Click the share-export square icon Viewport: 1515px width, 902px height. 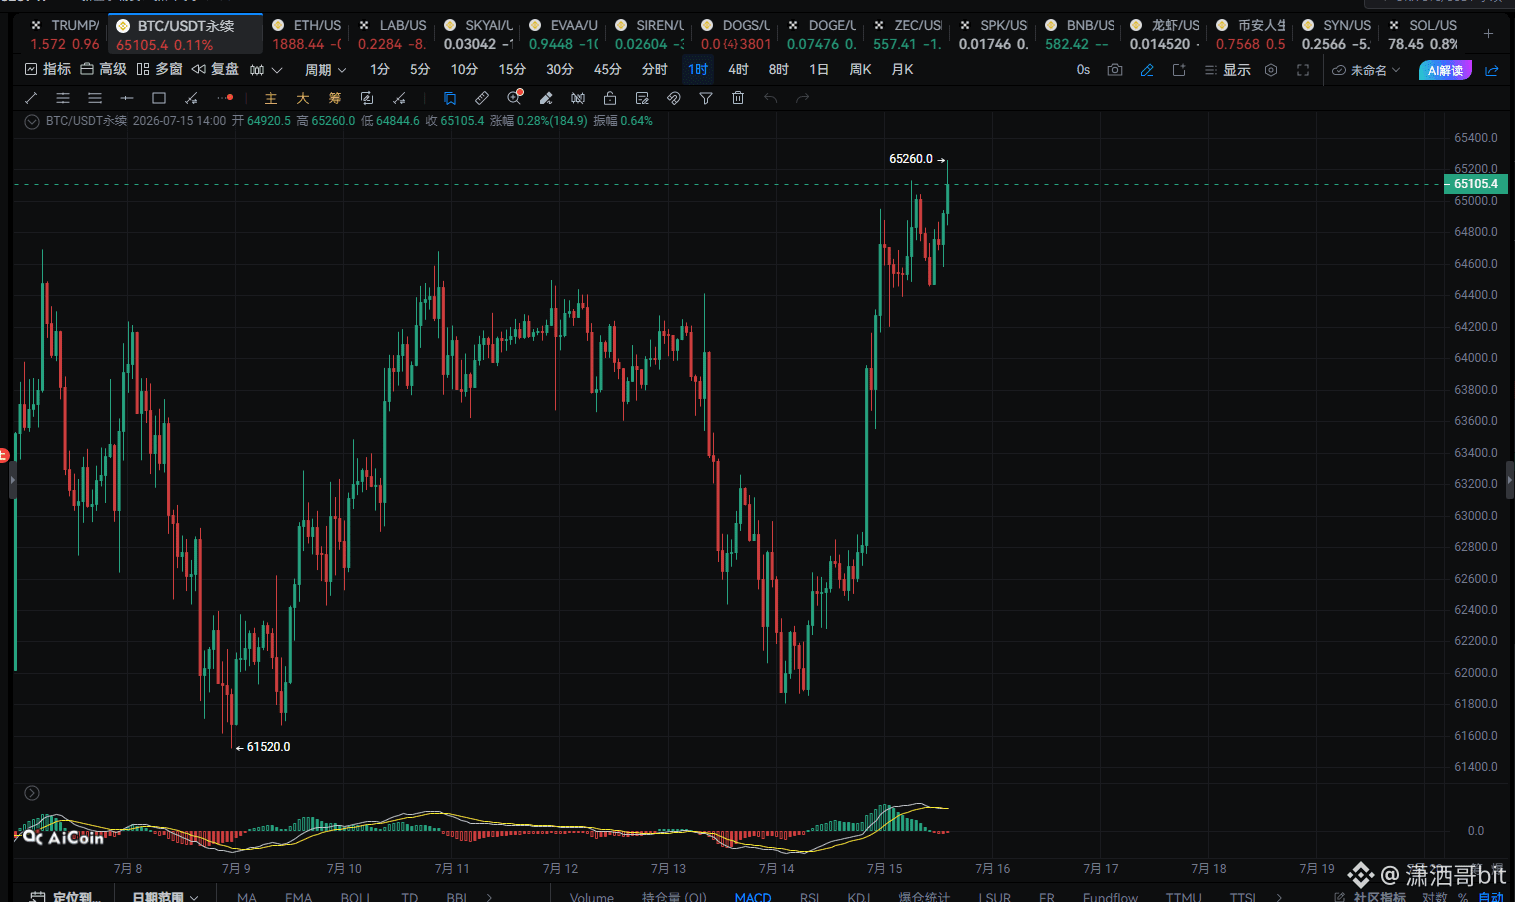1179,70
